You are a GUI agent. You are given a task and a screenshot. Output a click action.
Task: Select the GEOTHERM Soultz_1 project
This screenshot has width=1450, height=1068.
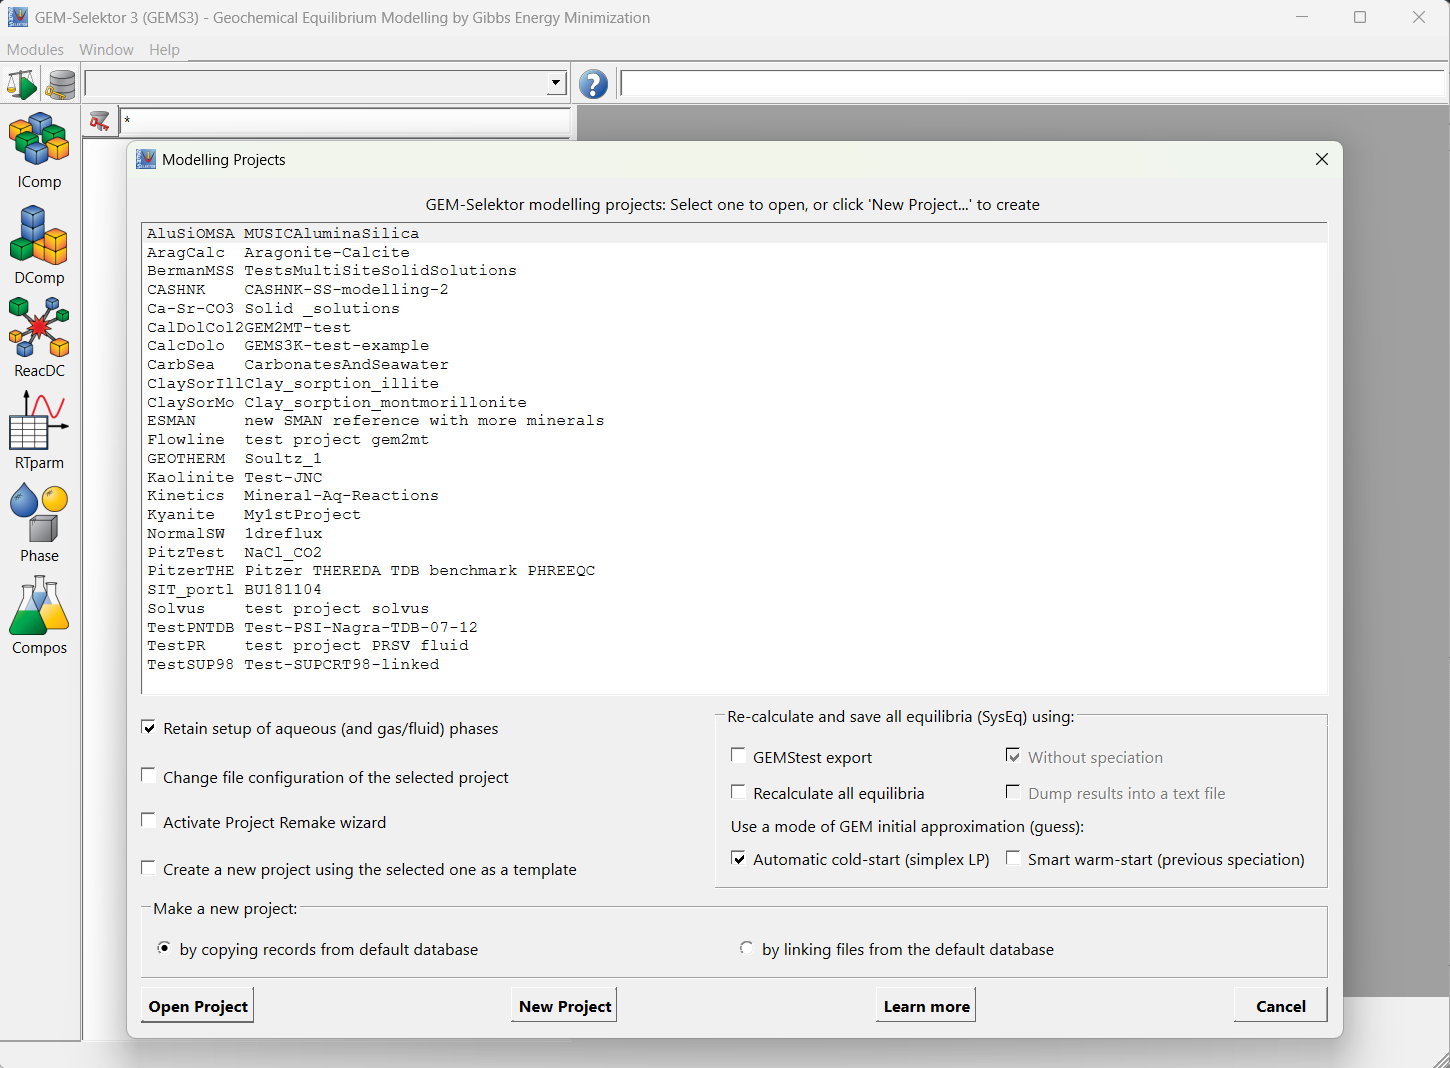point(734,458)
